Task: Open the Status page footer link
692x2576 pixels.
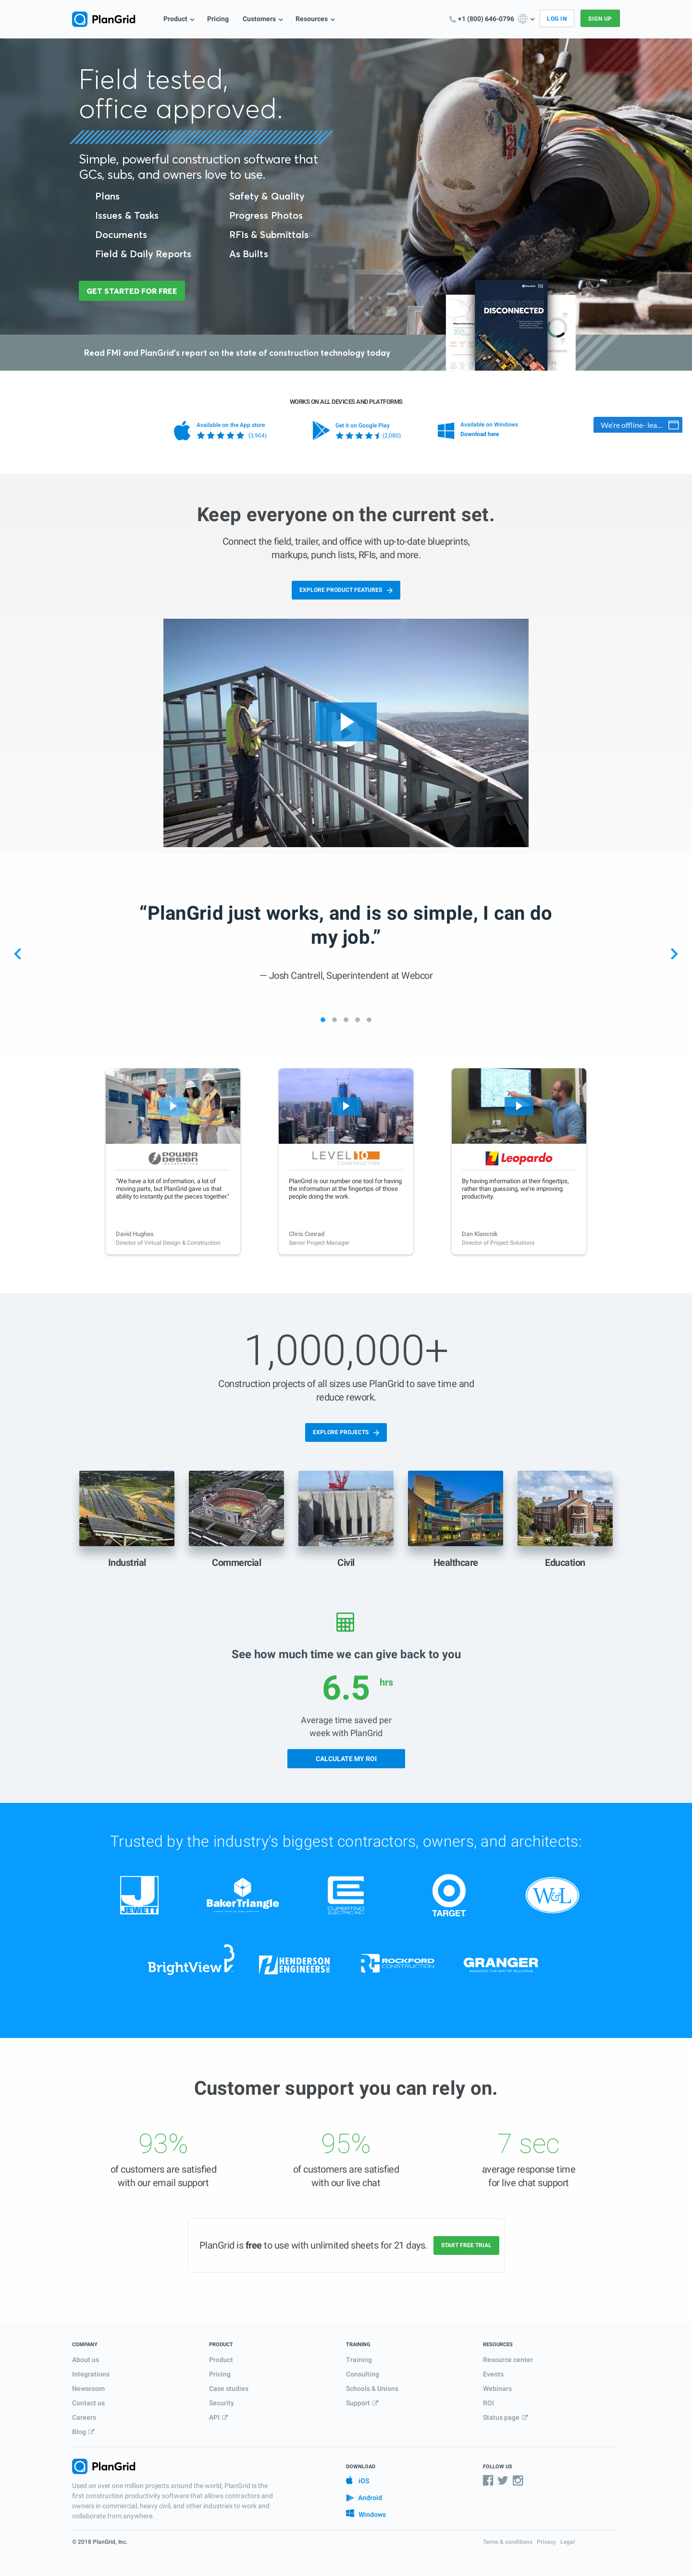Action: [505, 2417]
